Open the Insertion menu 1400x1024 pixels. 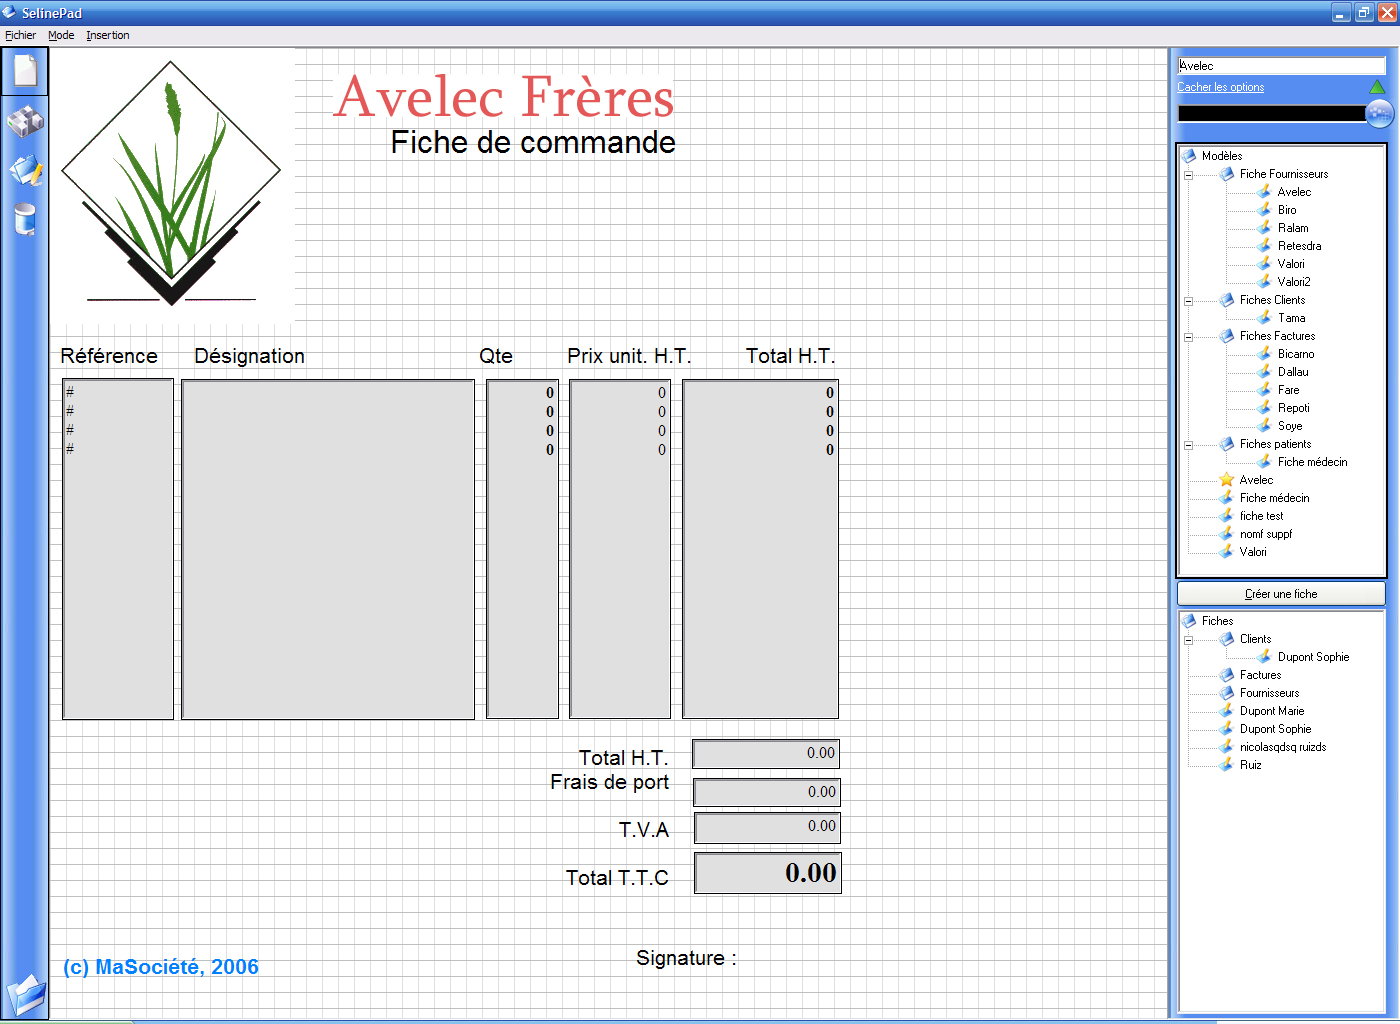coord(107,35)
